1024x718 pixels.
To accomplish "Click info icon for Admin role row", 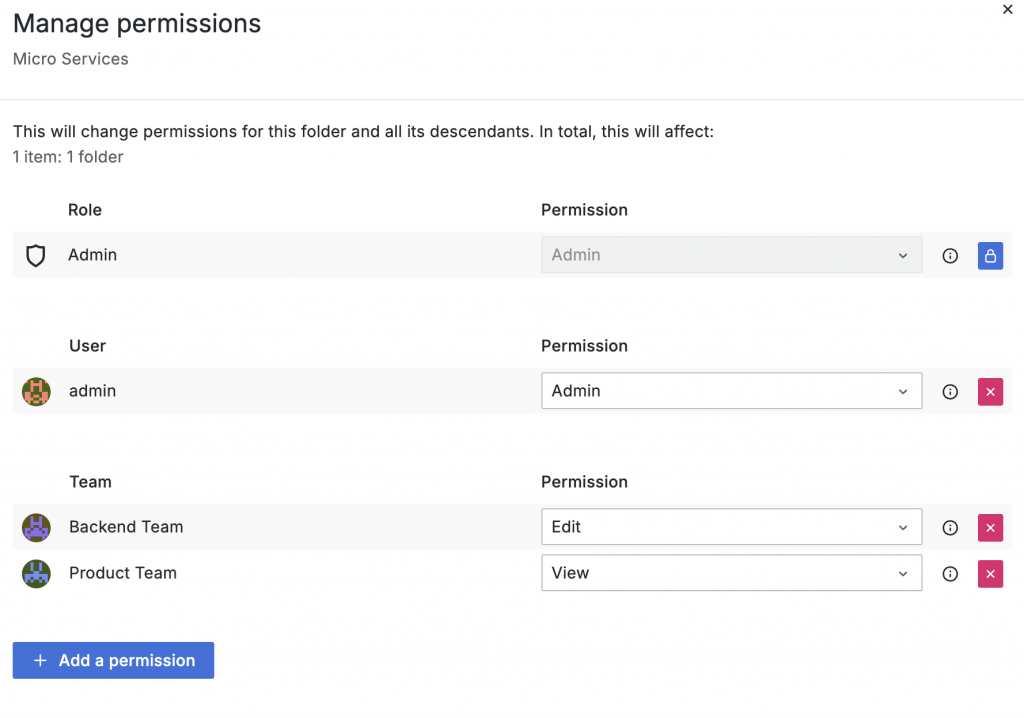I will [x=950, y=256].
